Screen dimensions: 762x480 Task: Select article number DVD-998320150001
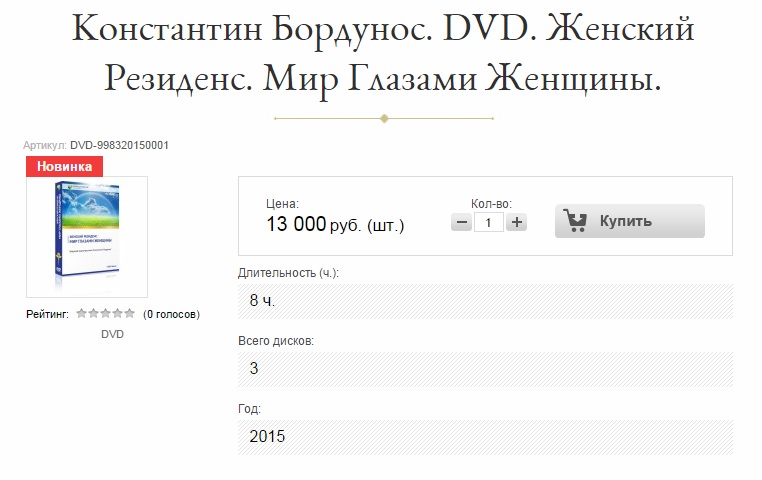119,145
